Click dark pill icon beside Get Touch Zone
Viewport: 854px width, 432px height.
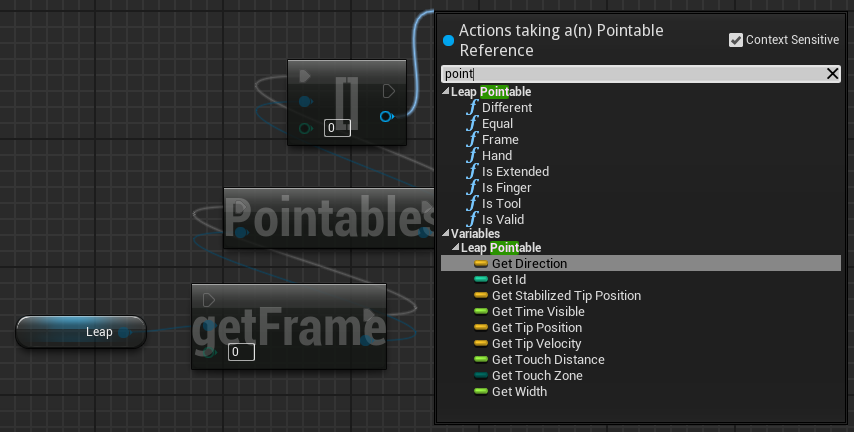pos(481,375)
